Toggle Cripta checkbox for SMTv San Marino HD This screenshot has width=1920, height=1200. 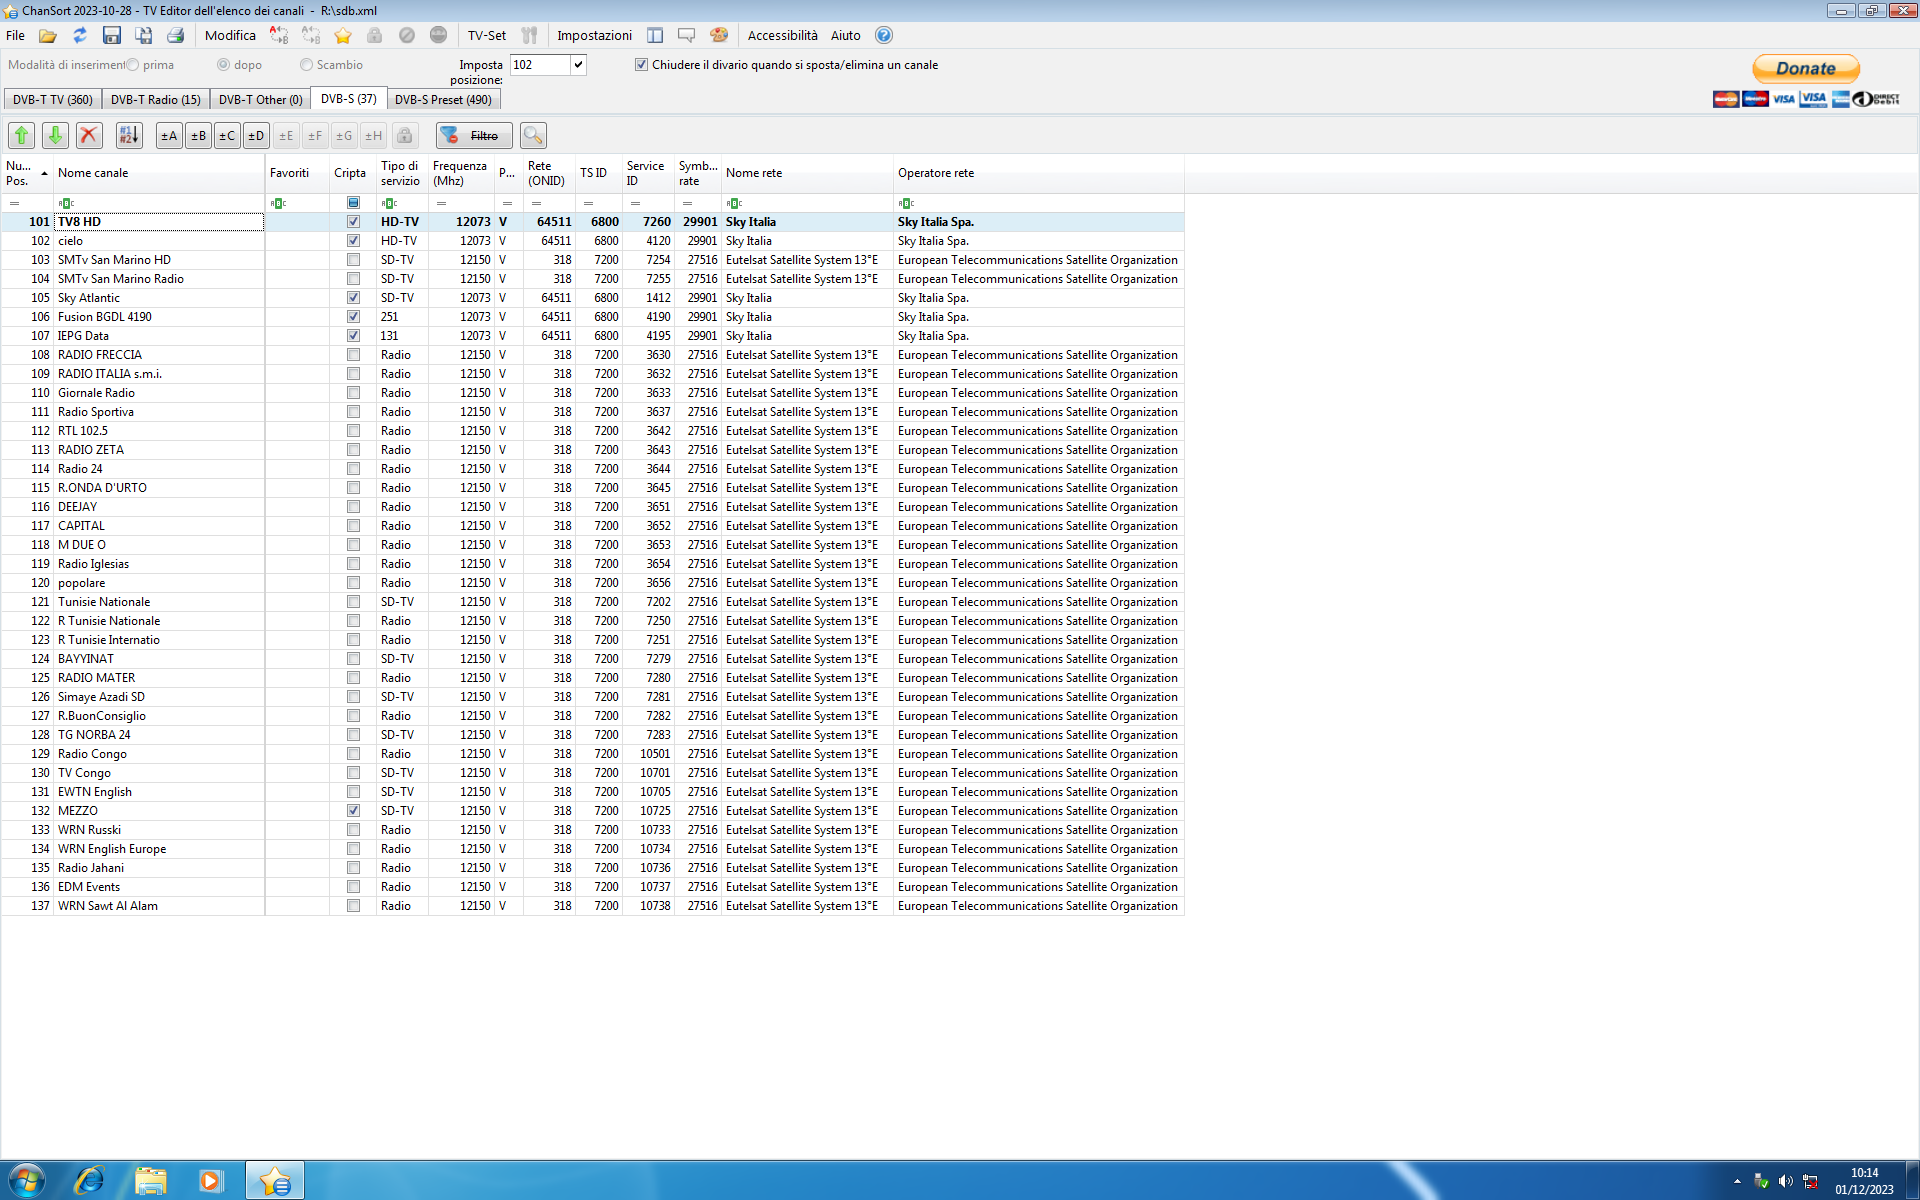pyautogui.click(x=353, y=260)
